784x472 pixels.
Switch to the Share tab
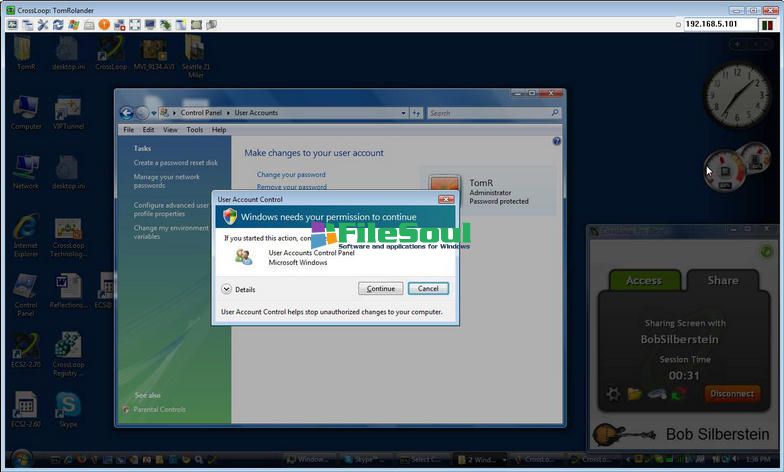tap(723, 281)
